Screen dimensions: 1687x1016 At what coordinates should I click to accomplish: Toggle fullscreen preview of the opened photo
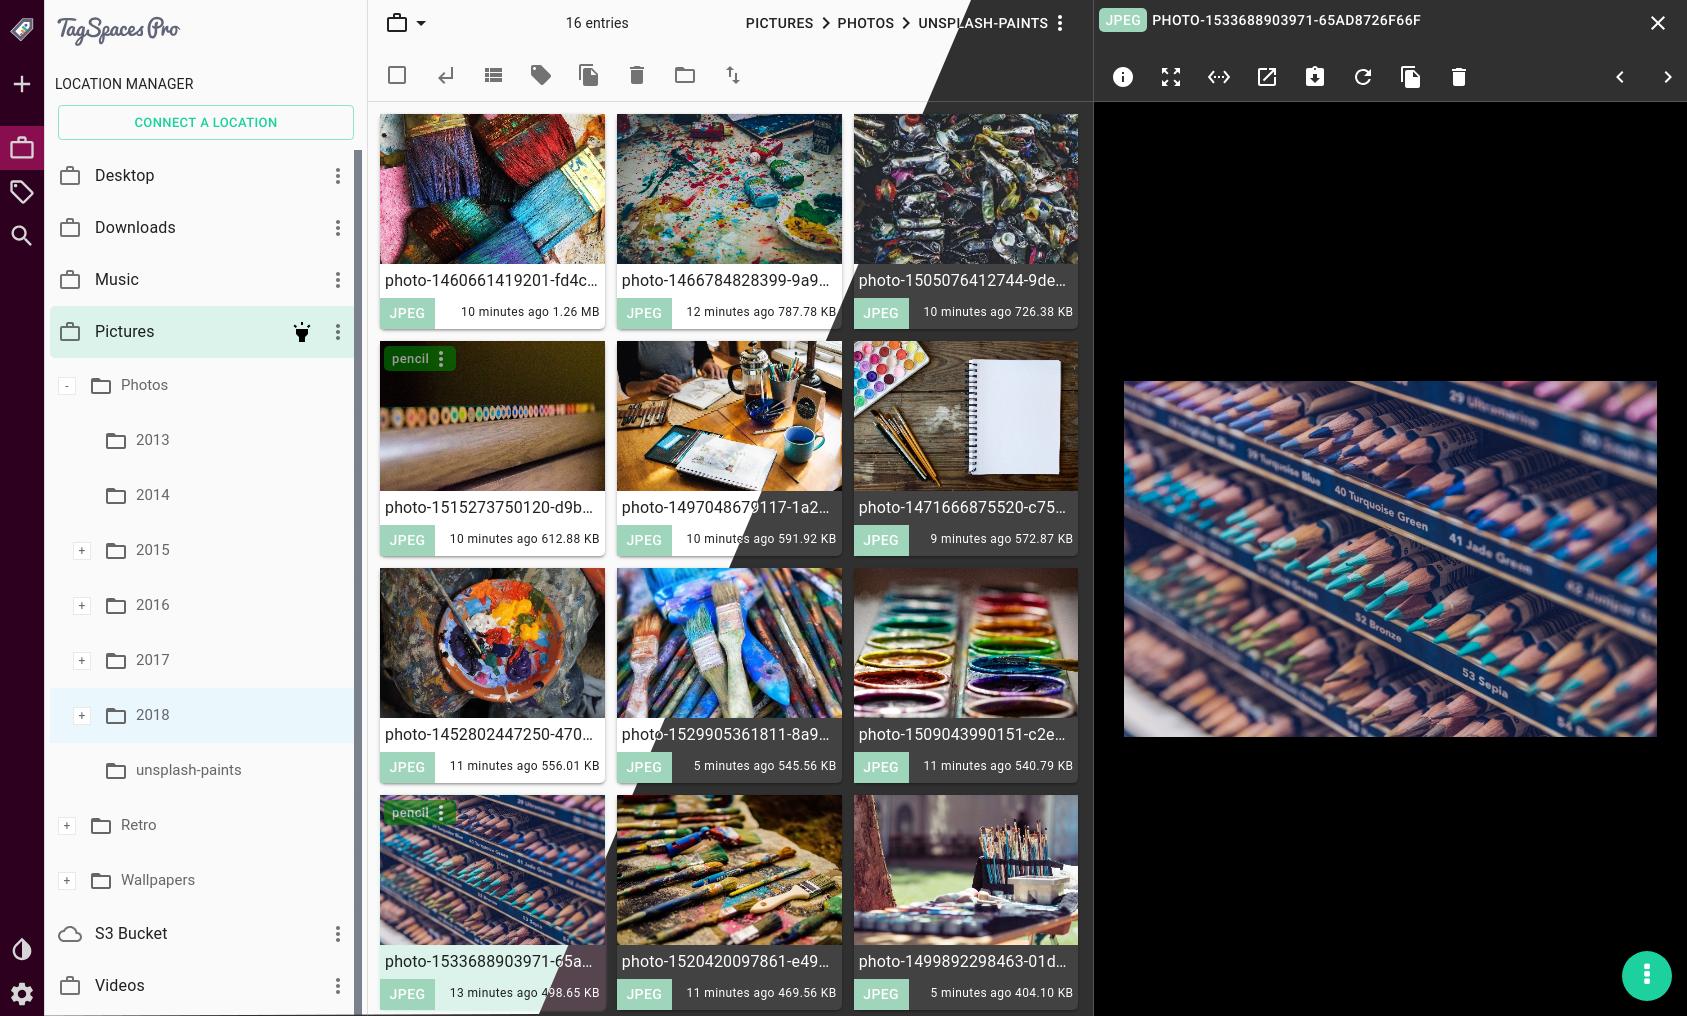[1170, 77]
